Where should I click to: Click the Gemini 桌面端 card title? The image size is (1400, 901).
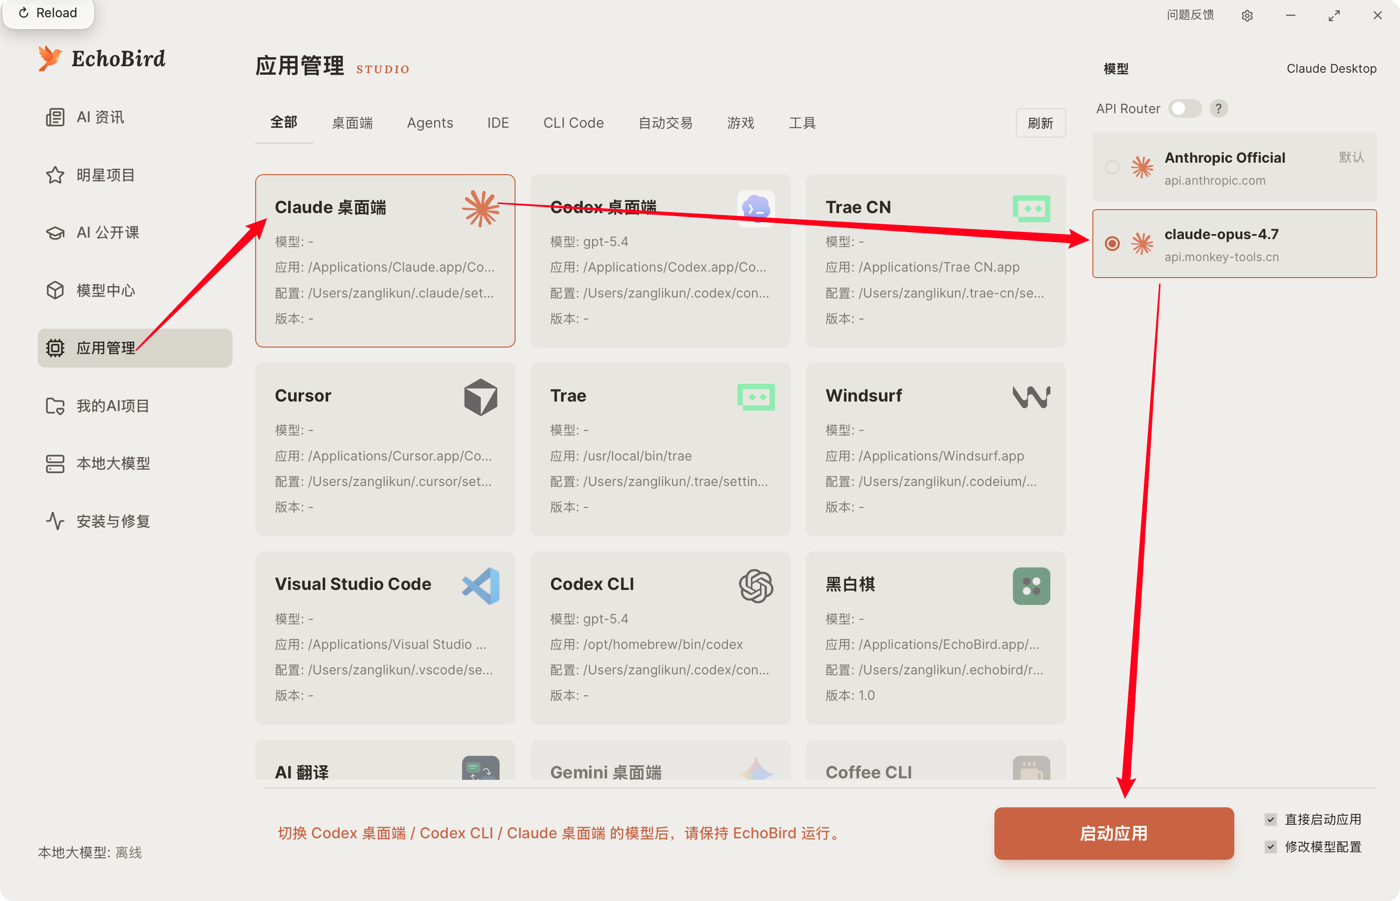pyautogui.click(x=606, y=772)
